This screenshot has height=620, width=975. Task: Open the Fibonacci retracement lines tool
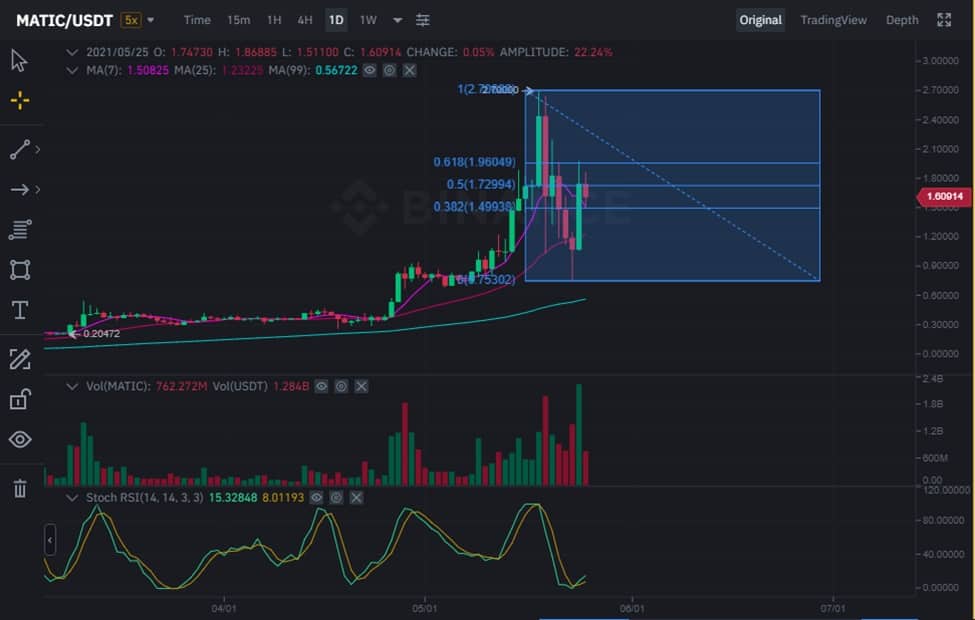coord(20,229)
